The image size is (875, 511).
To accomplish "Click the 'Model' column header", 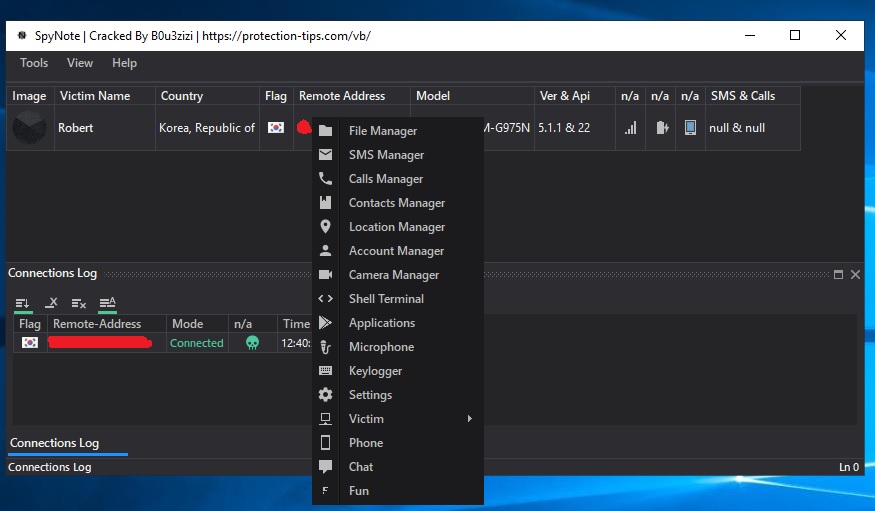I will [472, 96].
